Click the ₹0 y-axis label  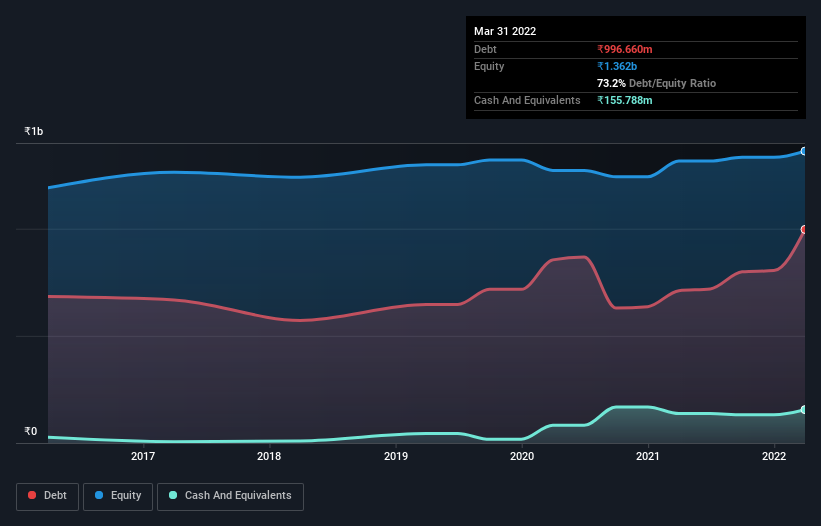pyautogui.click(x=31, y=431)
